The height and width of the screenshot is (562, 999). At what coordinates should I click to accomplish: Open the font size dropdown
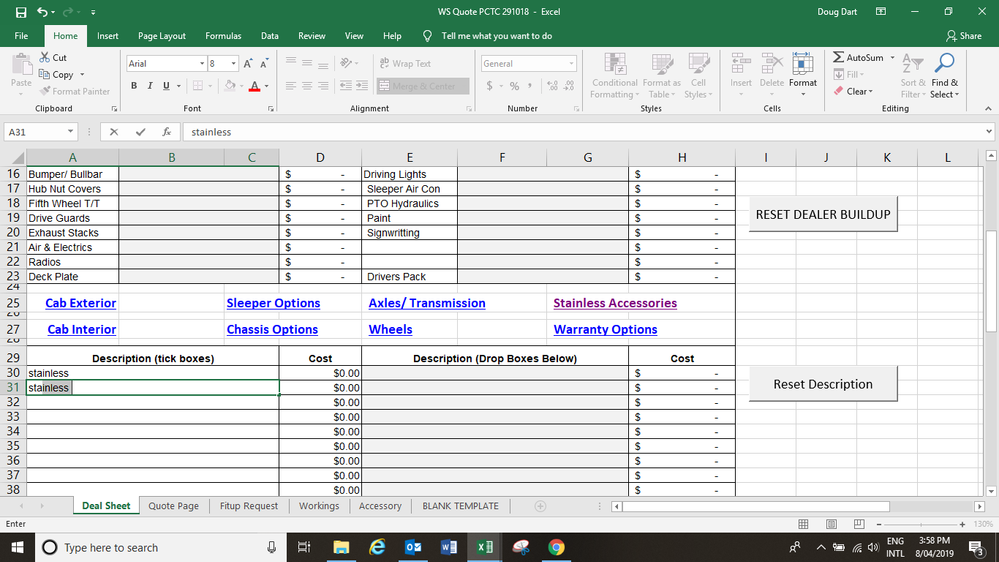pos(234,64)
